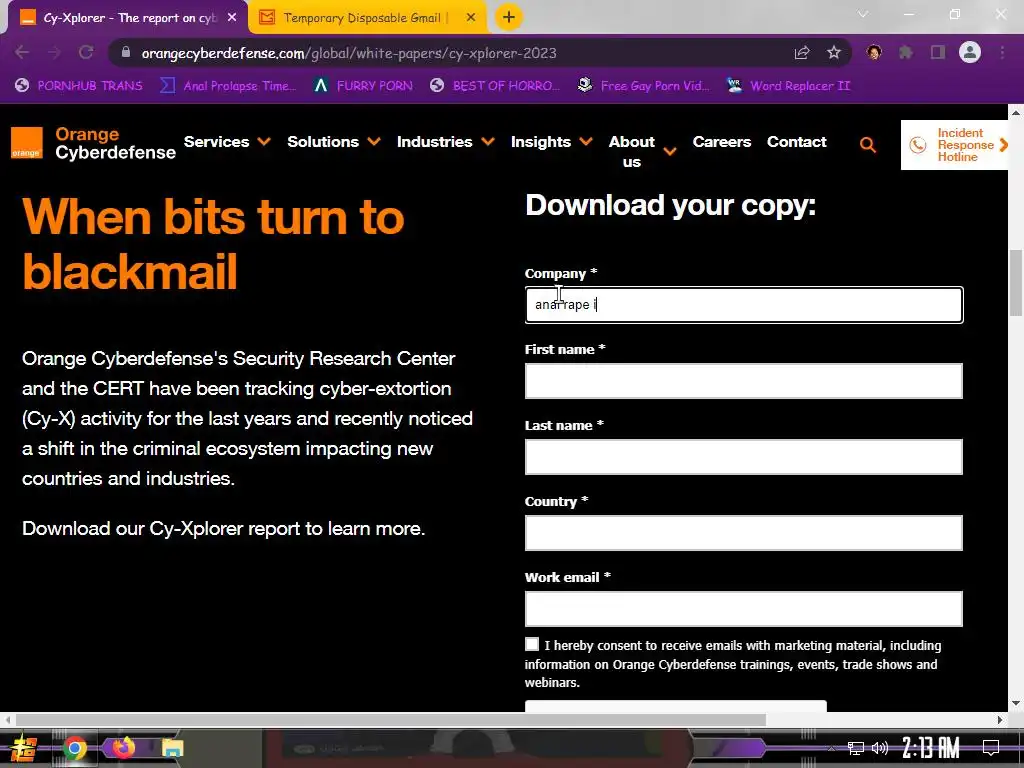This screenshot has height=768, width=1024.
Task: Click the Last name input field
Action: 744,456
